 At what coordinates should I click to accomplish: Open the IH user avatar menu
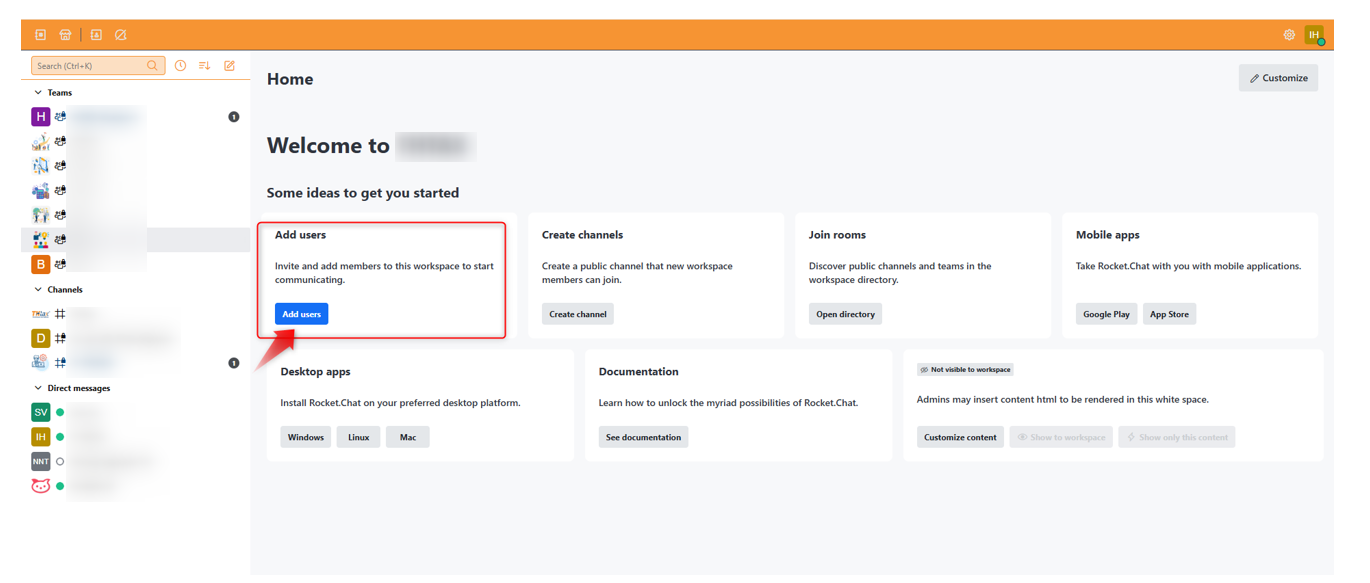pos(1314,35)
